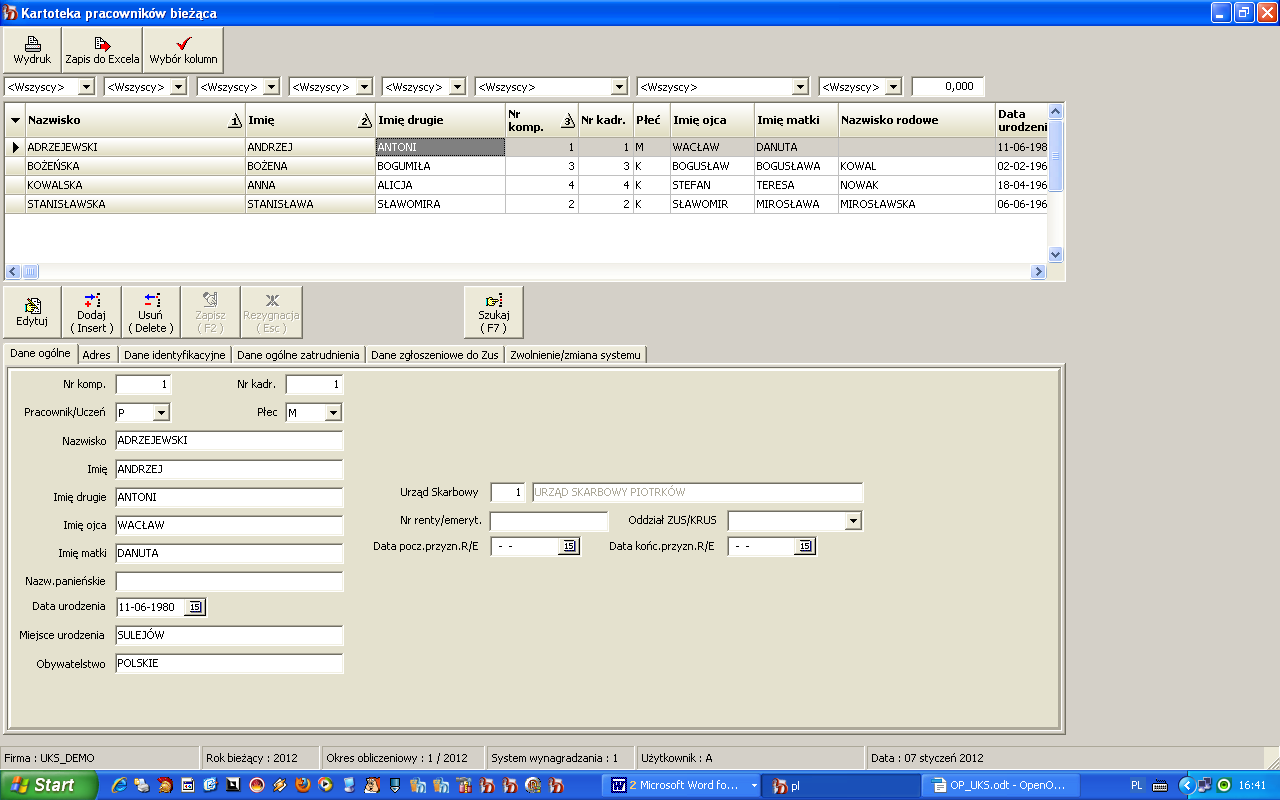Image resolution: width=1280 pixels, height=800 pixels.
Task: Open the Pracownik/Uczeń dropdown
Action: 162,412
